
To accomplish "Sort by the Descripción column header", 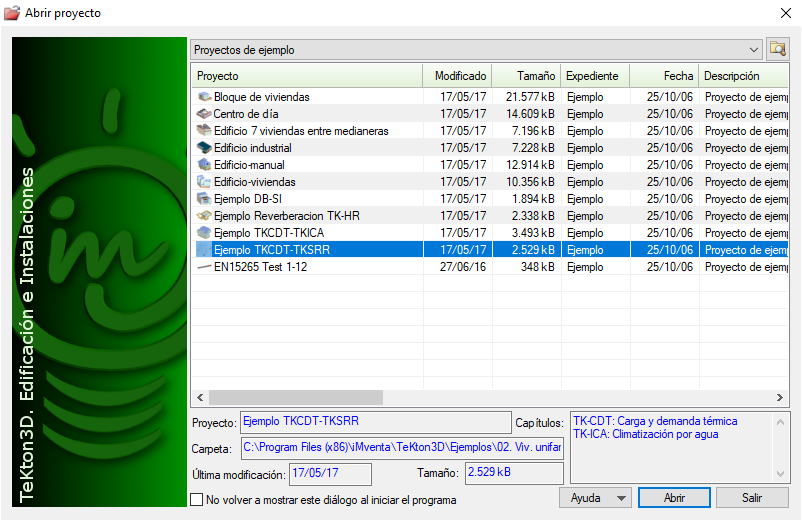I will point(744,76).
